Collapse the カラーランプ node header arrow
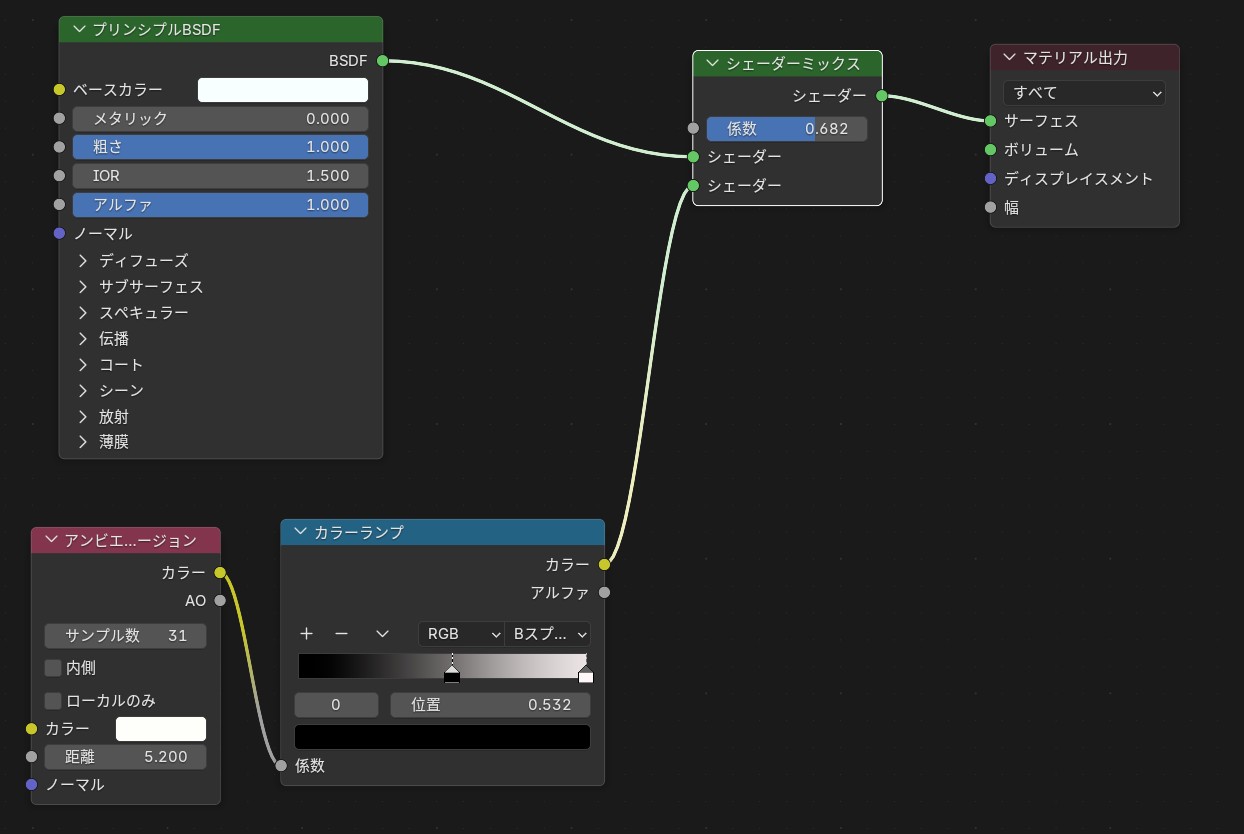The image size is (1244, 834). [299, 533]
